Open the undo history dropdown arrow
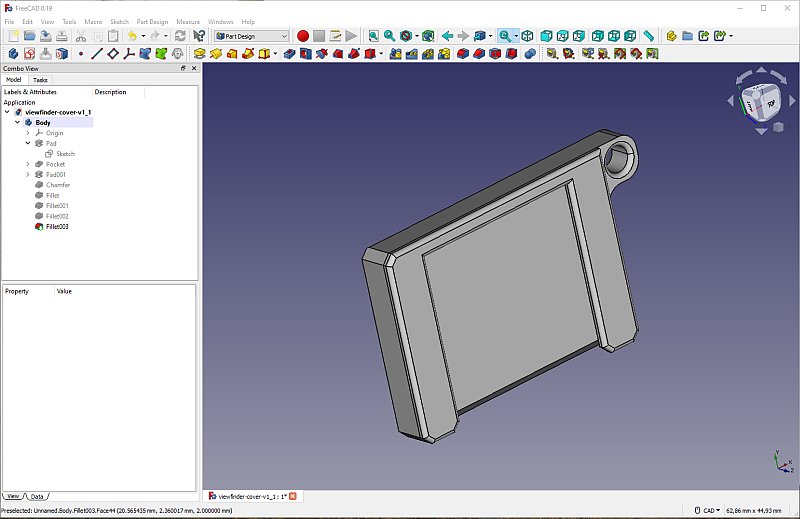800x519 pixels. (143, 36)
